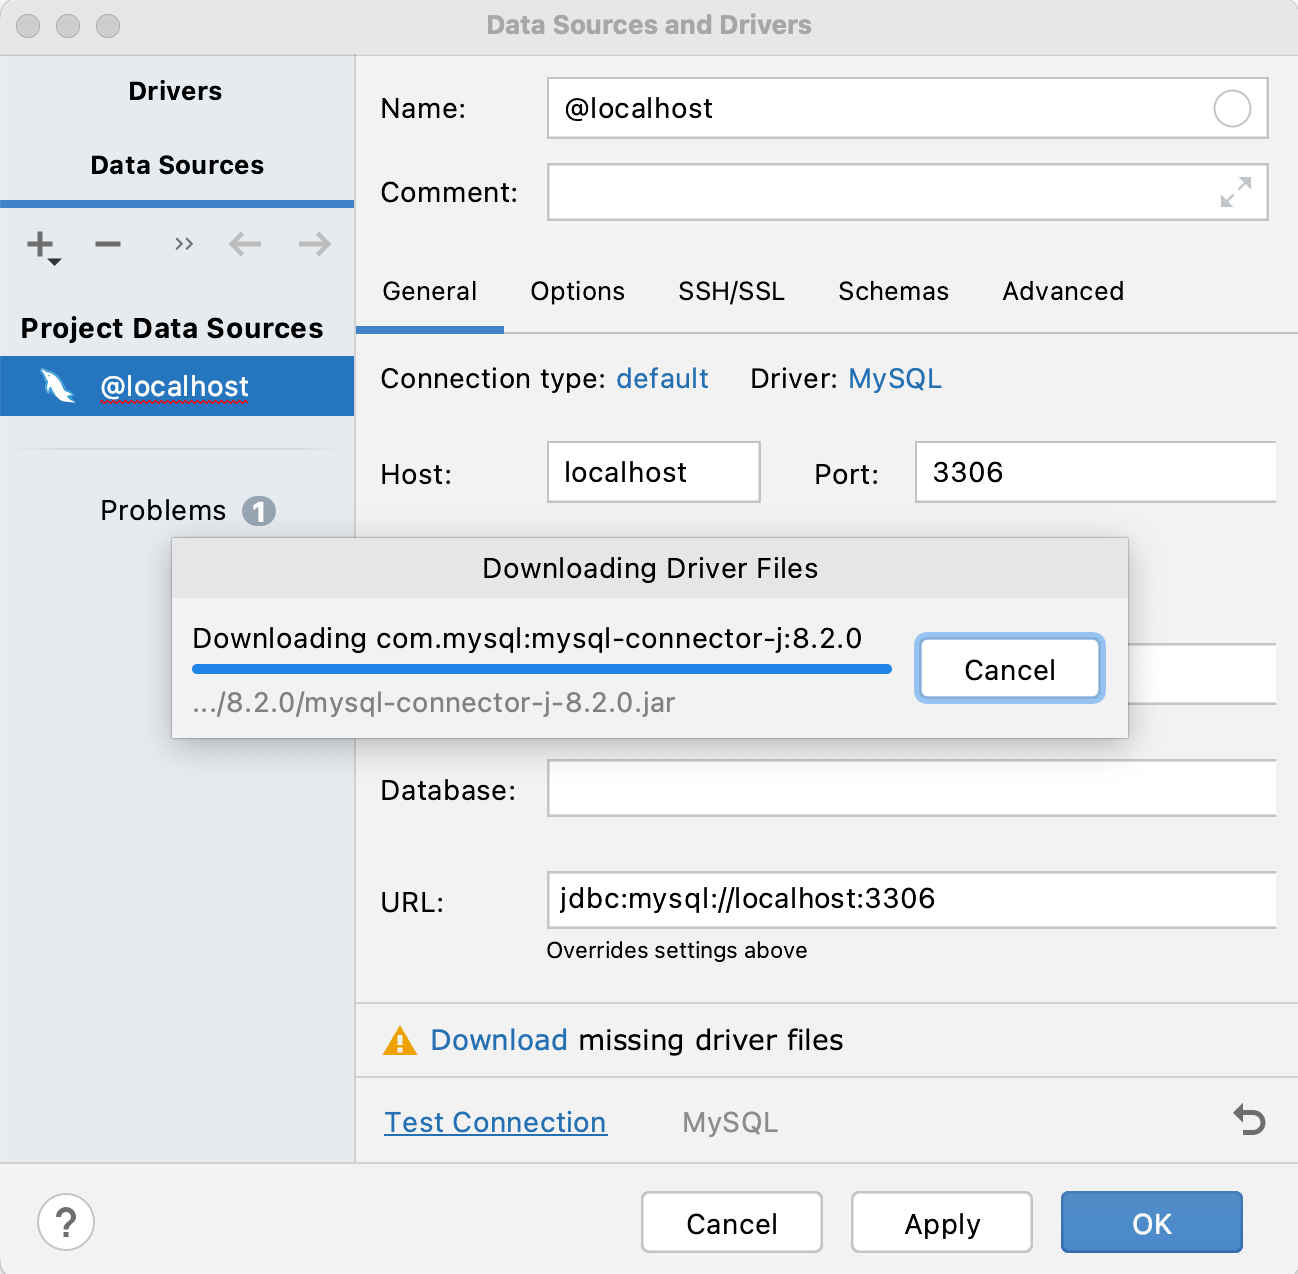
Task: Open the SSH/SSL tab
Action: click(x=731, y=291)
